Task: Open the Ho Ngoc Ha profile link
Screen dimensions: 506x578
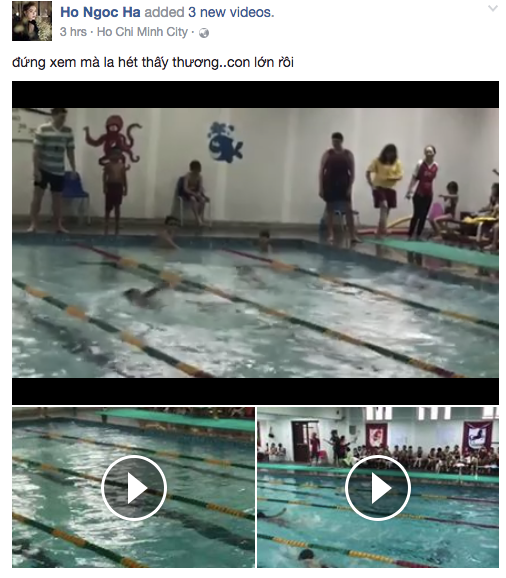Action: 100,12
